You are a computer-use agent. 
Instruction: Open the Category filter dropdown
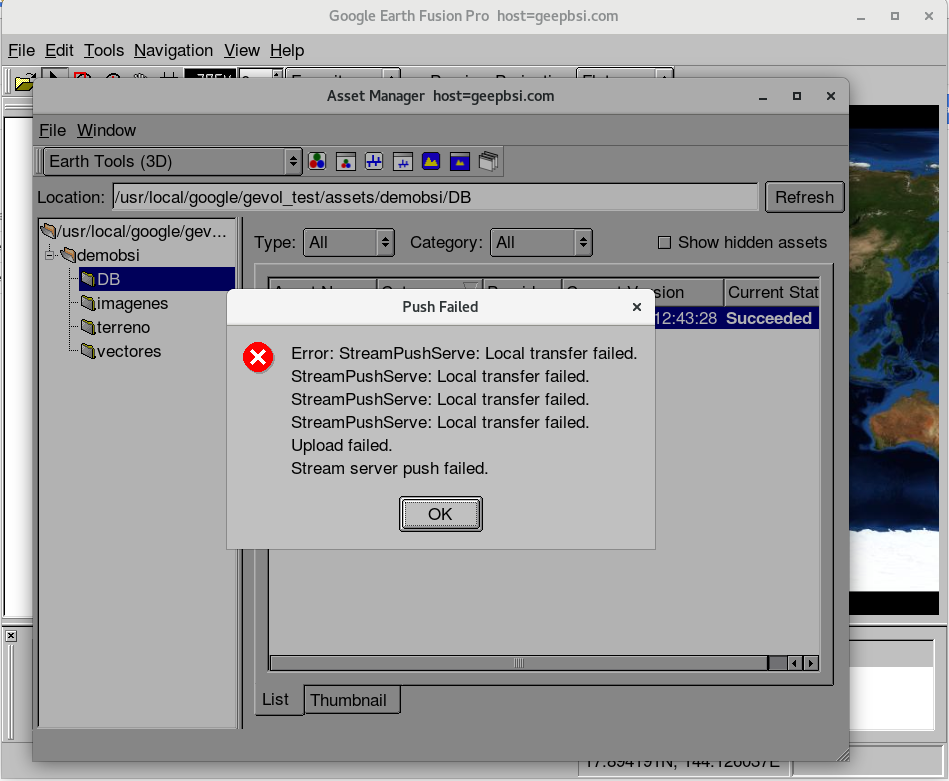[x=540, y=242]
